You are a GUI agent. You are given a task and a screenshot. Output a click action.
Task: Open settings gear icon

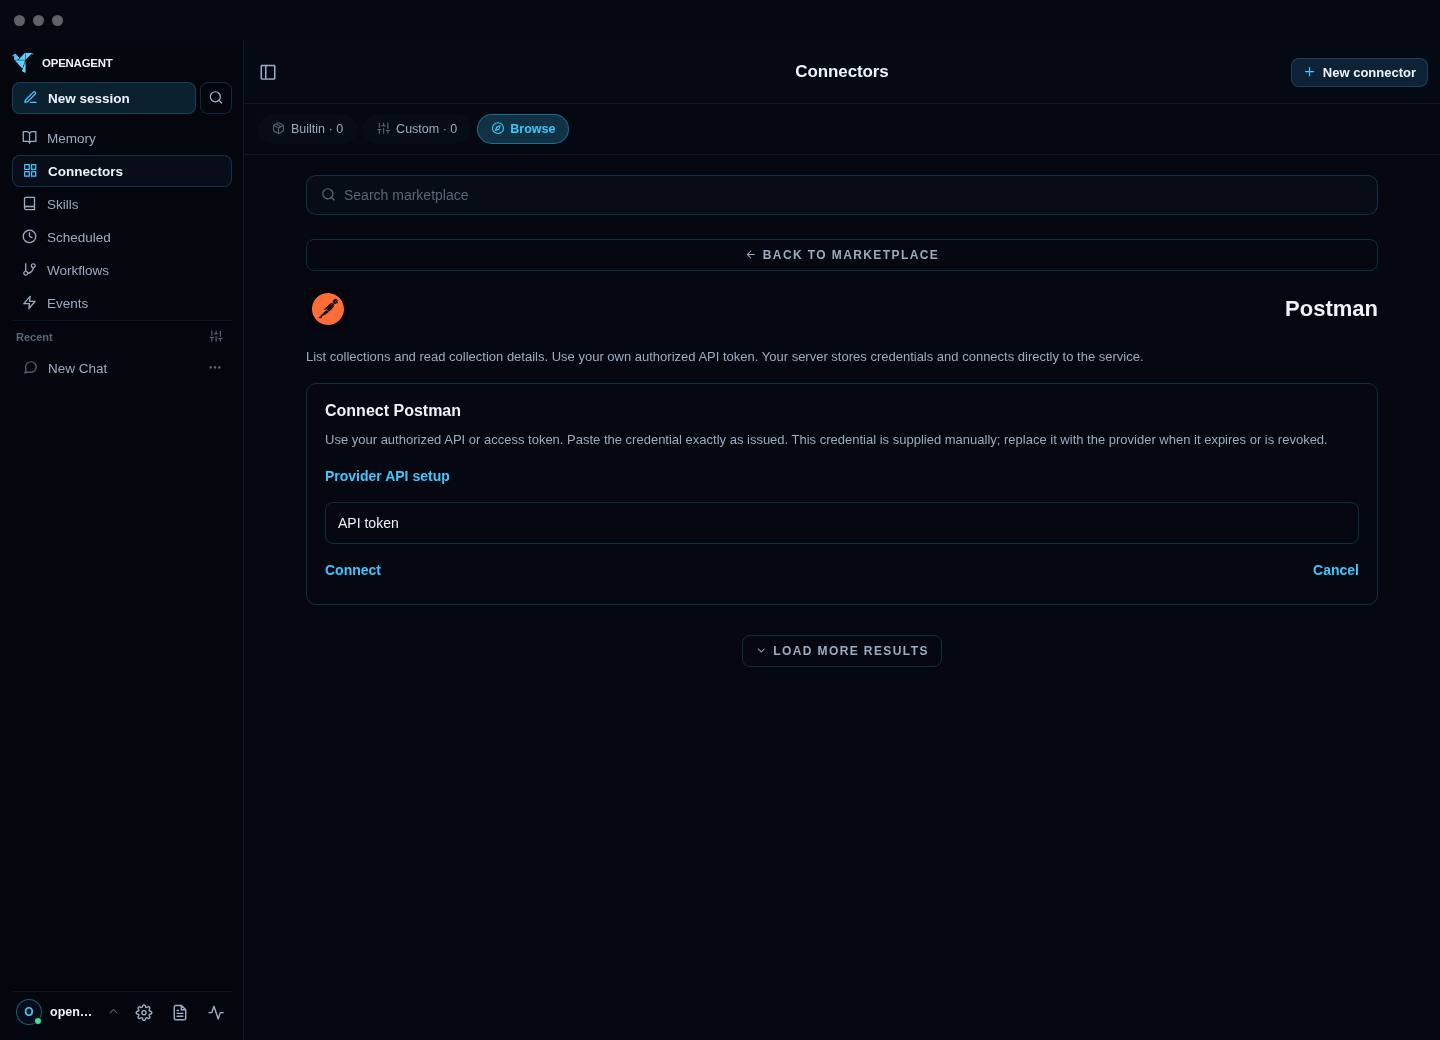click(144, 1012)
